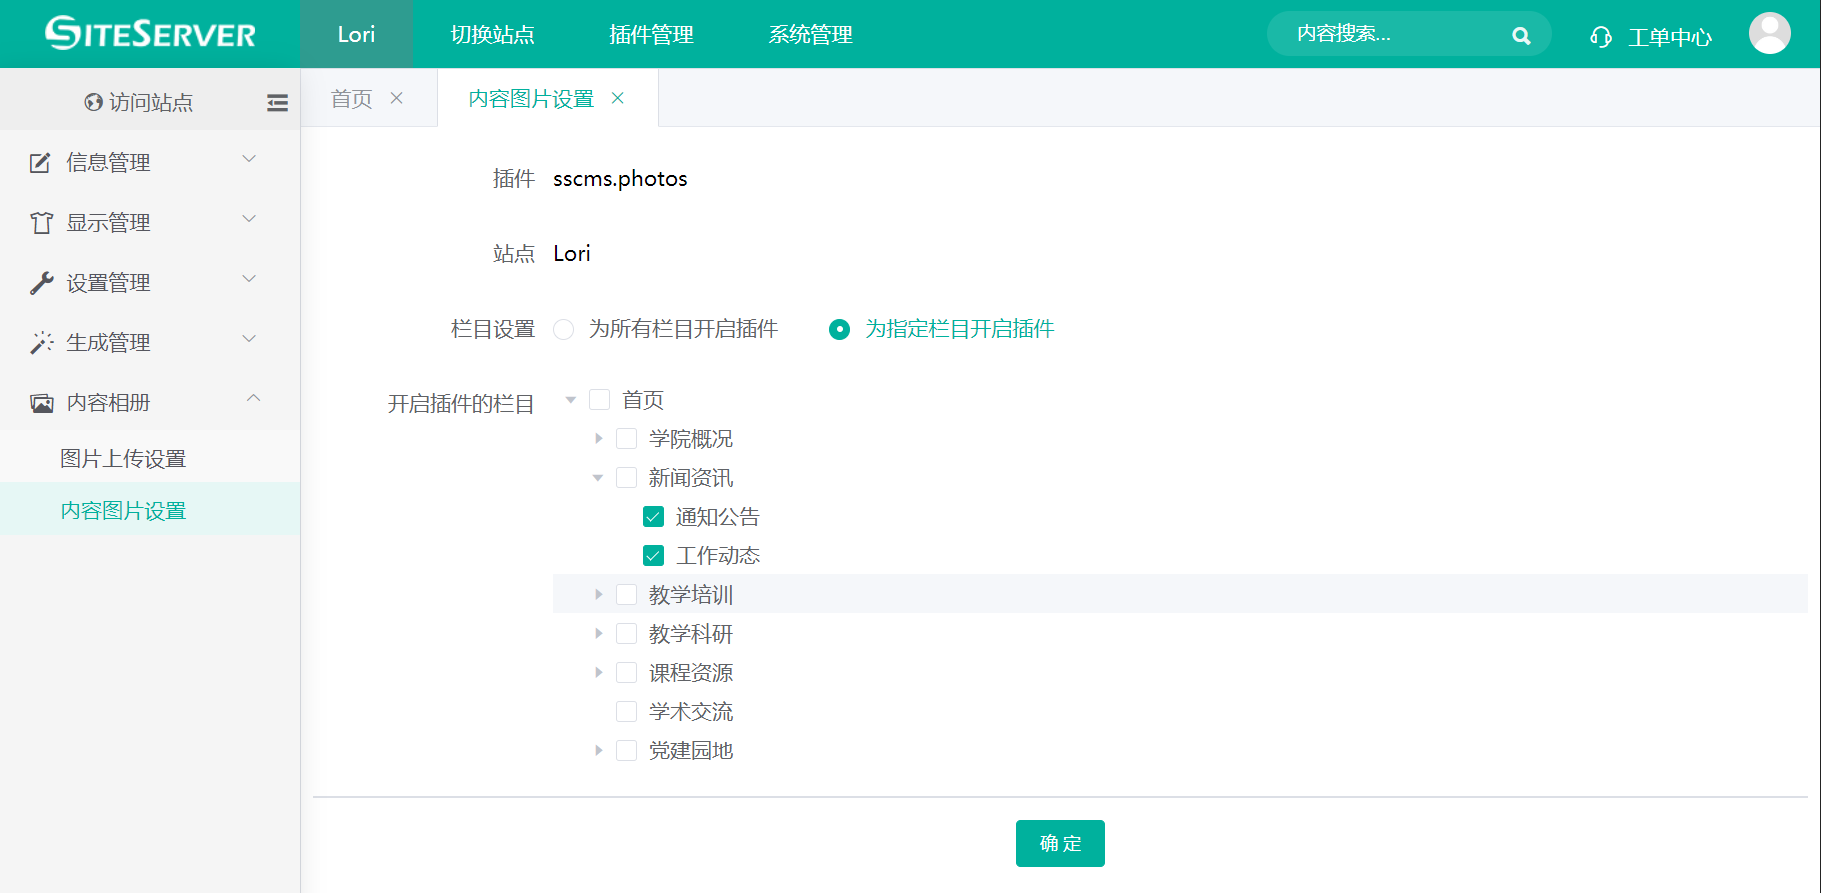Close the 首页 tab
1821x893 pixels.
pos(396,98)
